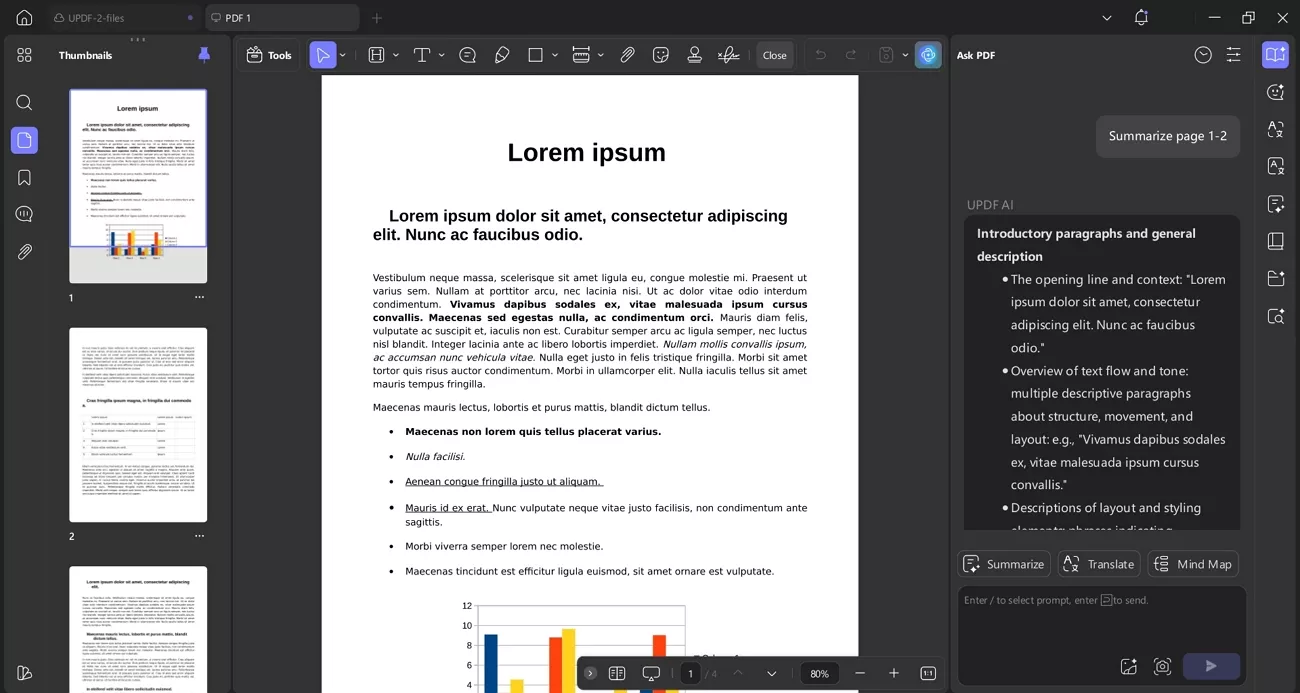1300x693 pixels.
Task: Click the Summarize button
Action: coord(1004,564)
